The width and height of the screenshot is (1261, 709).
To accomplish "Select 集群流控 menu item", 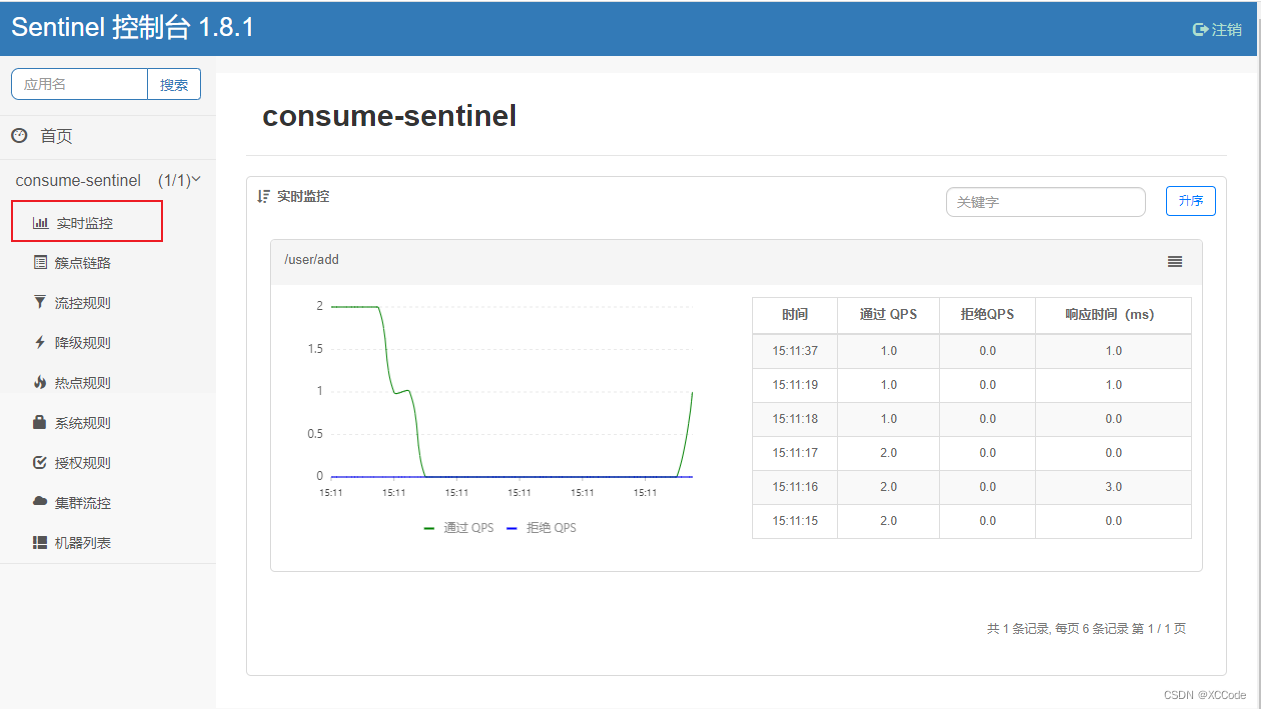I will click(x=83, y=503).
